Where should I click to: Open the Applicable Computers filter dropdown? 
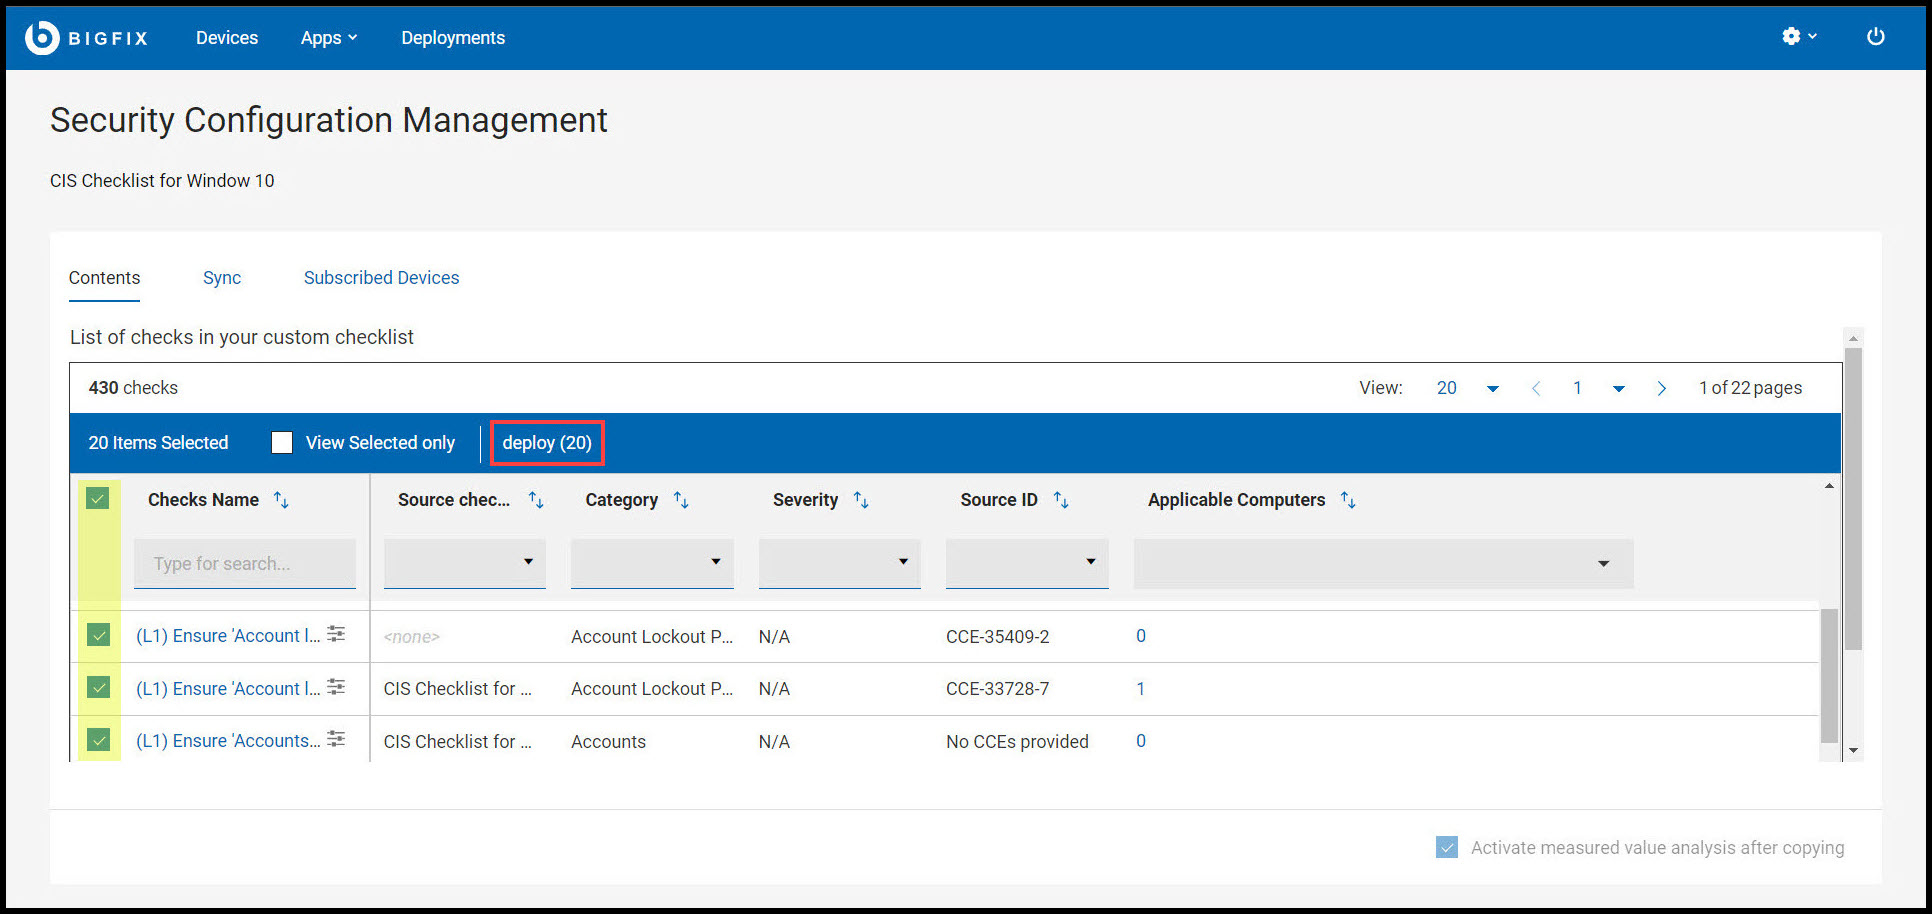click(x=1384, y=563)
